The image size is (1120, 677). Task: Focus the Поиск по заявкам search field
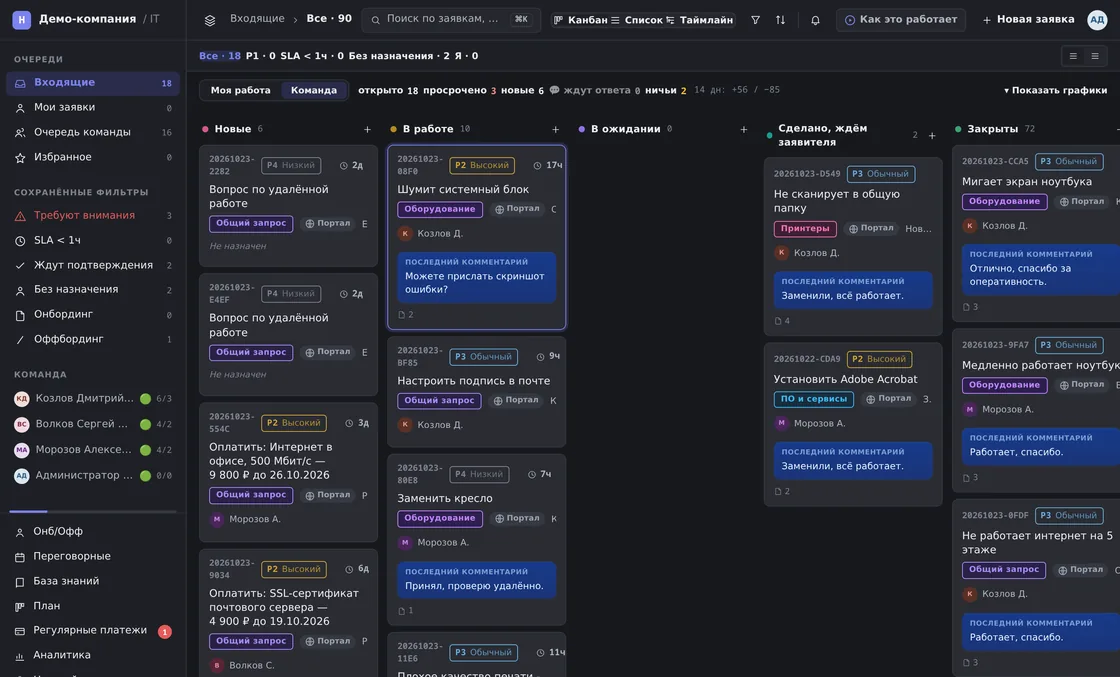pyautogui.click(x=451, y=19)
